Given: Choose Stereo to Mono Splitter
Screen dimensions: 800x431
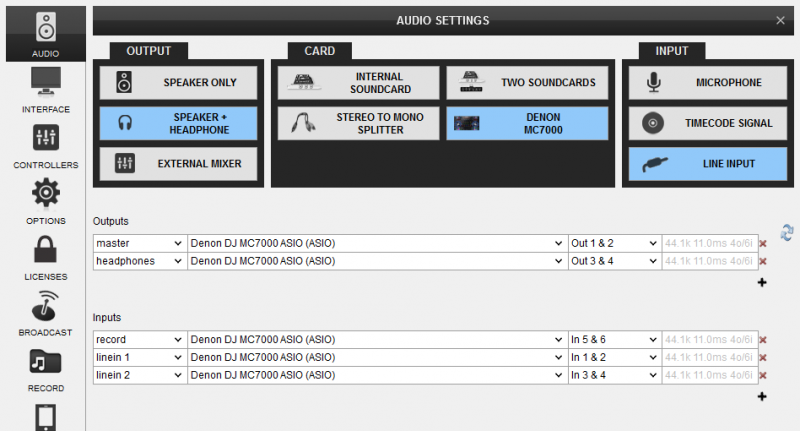Looking at the screenshot, I should coord(358,123).
